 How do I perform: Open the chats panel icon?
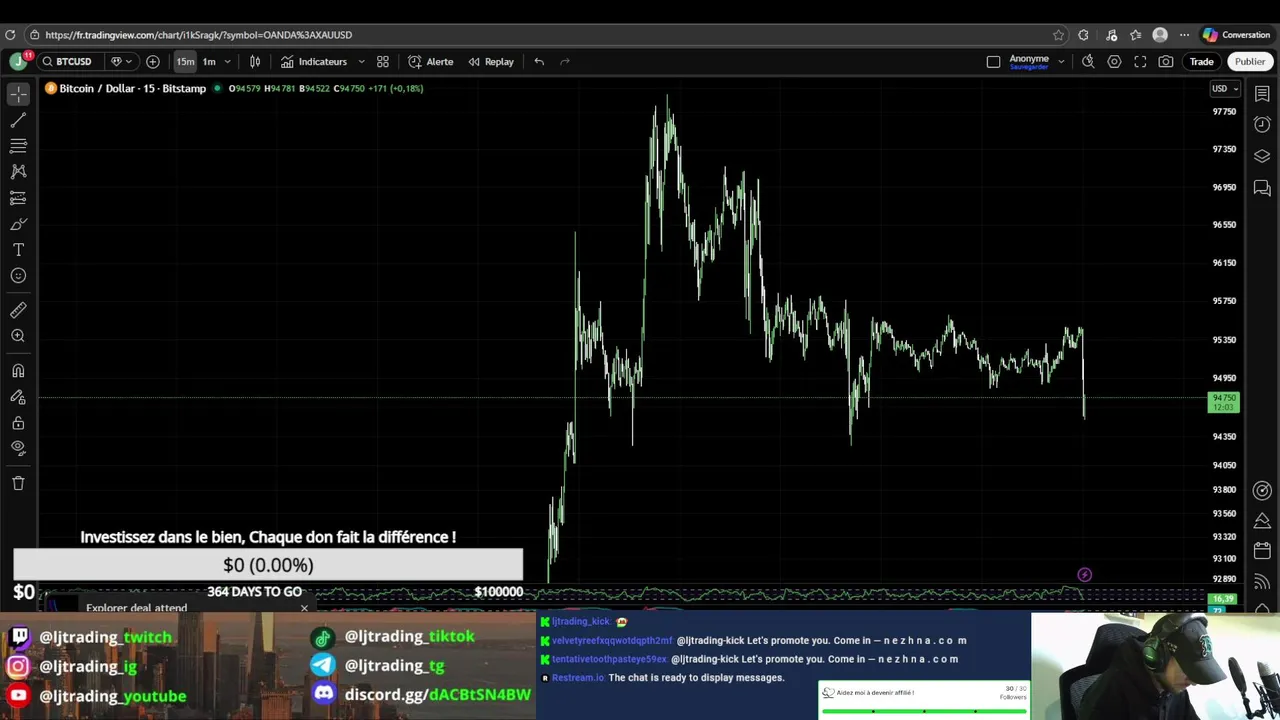(x=1262, y=188)
